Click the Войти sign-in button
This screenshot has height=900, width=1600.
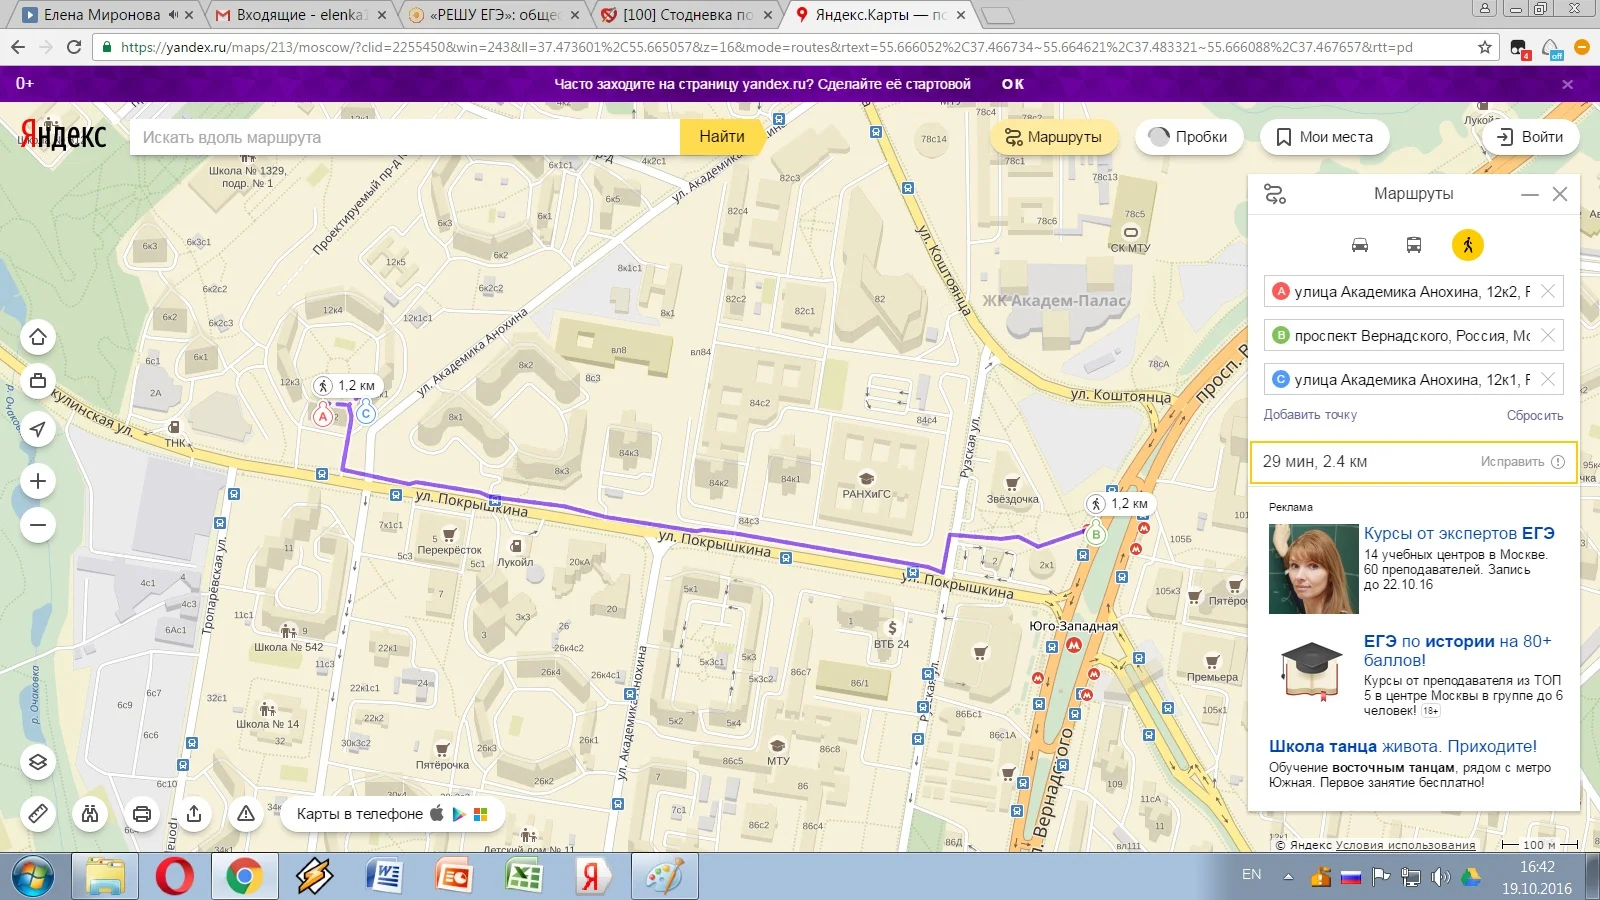click(1530, 137)
